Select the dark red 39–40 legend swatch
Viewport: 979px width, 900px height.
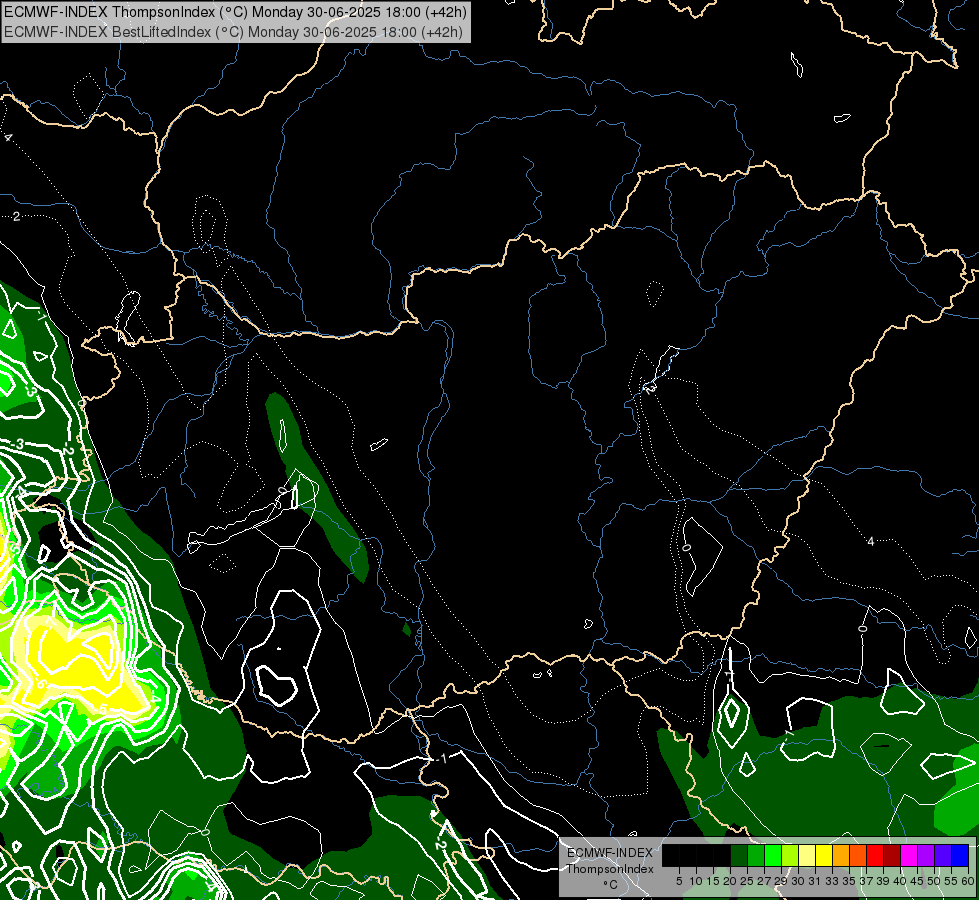tap(892, 855)
